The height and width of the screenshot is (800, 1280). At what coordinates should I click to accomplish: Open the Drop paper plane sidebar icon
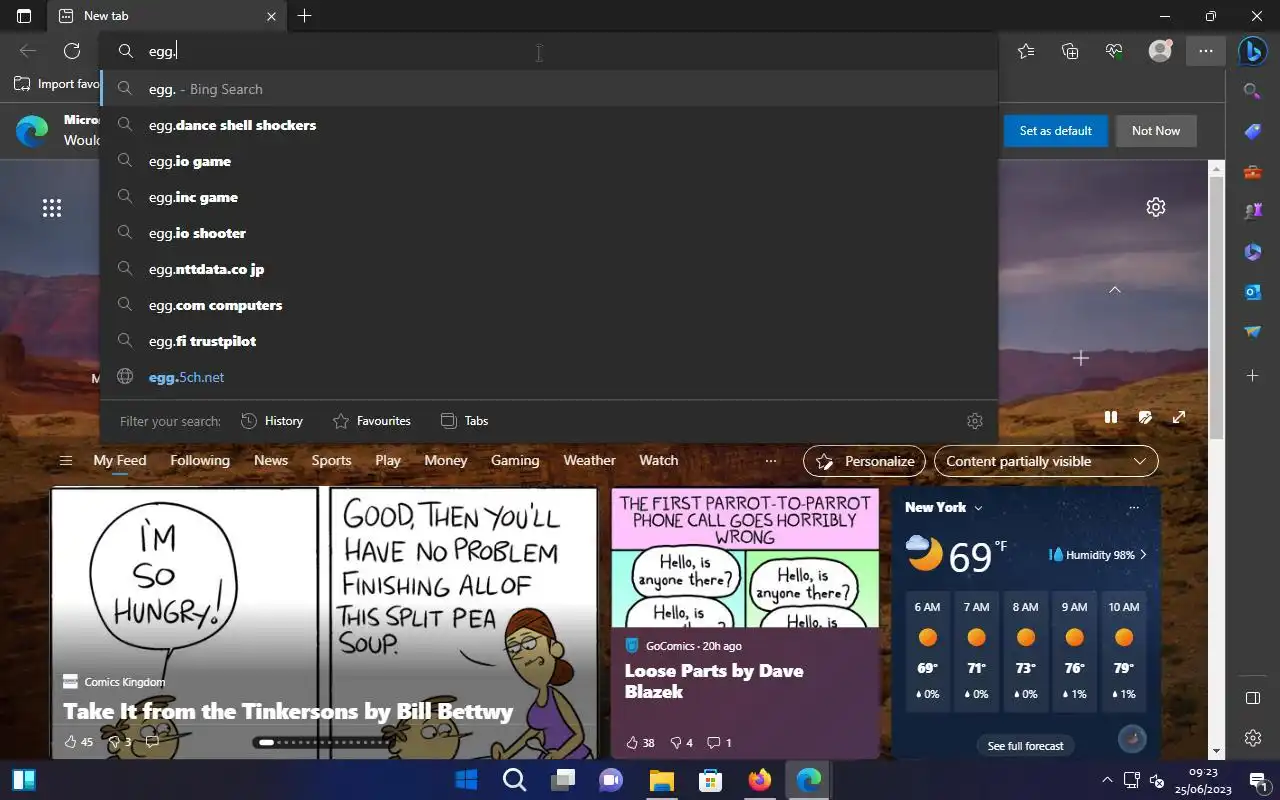pyautogui.click(x=1252, y=332)
